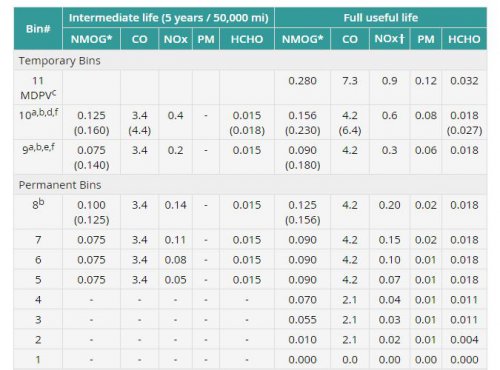500x370 pixels.
Task: Select the 0.14 NOx value in bin 8
Action: click(x=176, y=205)
